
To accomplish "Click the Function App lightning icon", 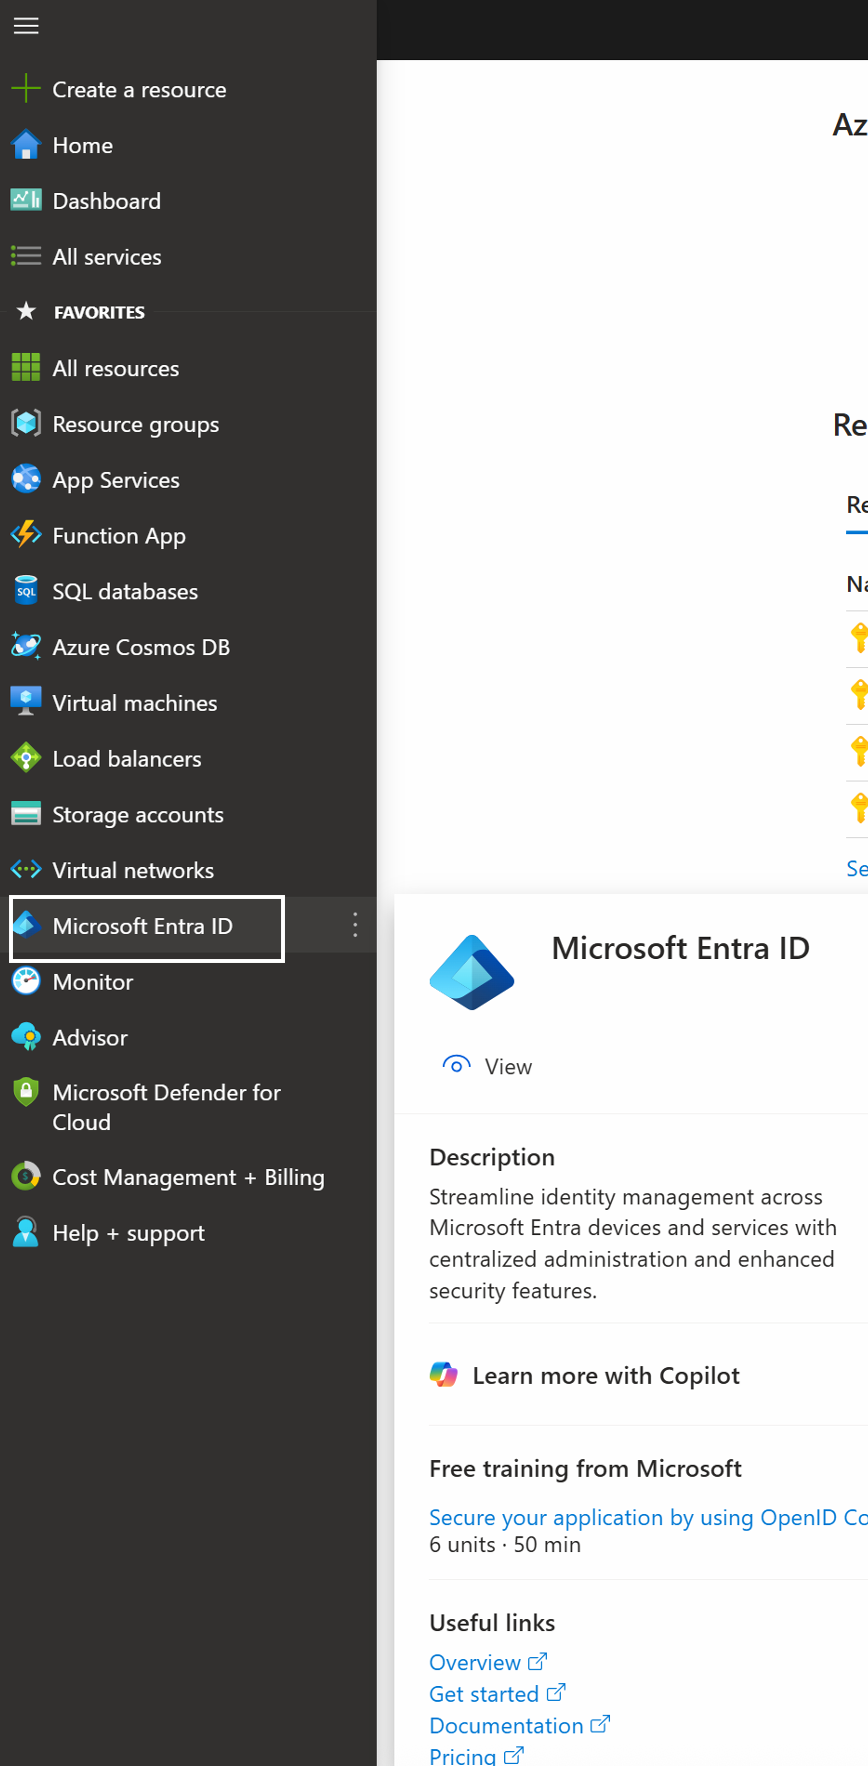I will coord(26,535).
